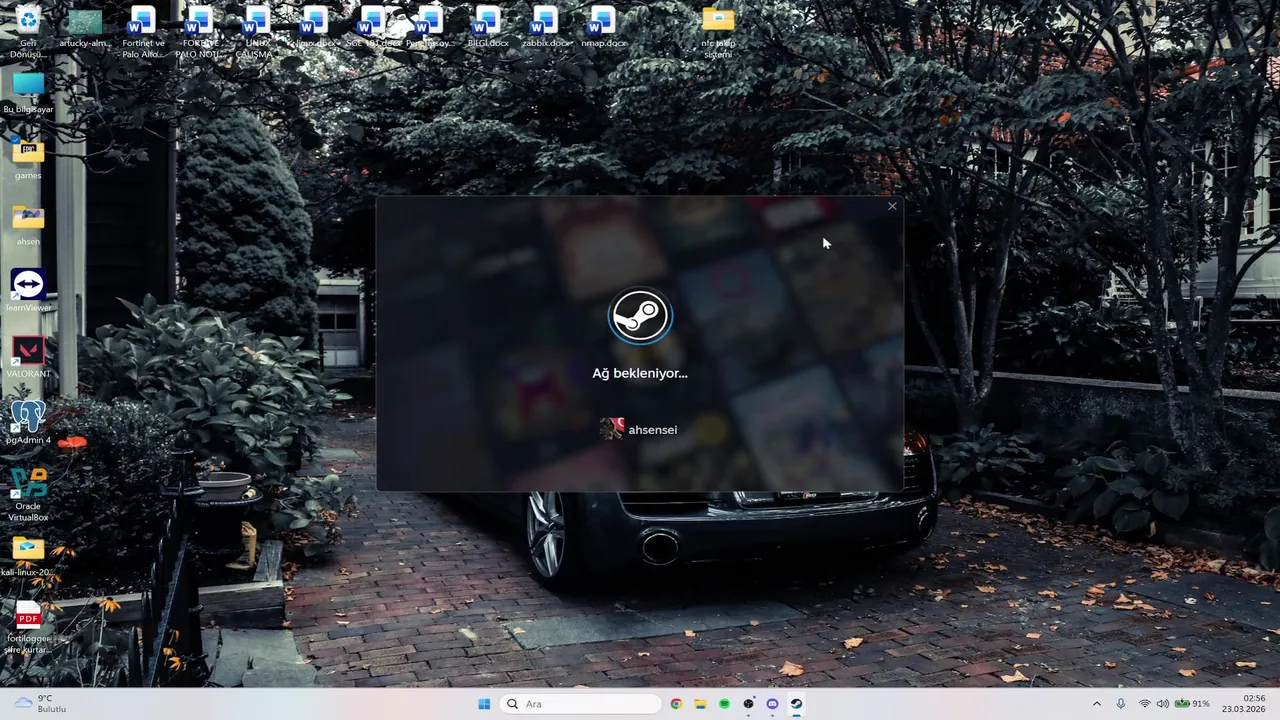The height and width of the screenshot is (720, 1280).
Task: Open the artucky-alm image file on desktop
Action: click(x=85, y=28)
